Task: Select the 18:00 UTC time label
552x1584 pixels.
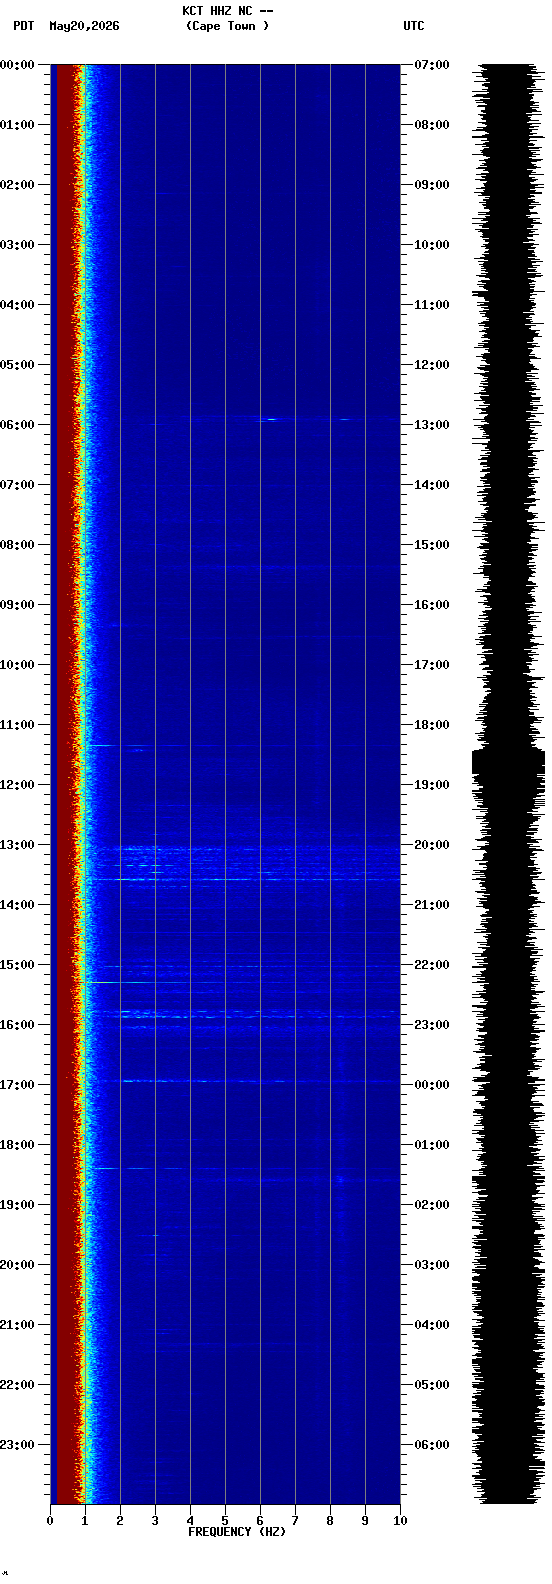Action: [x=432, y=725]
